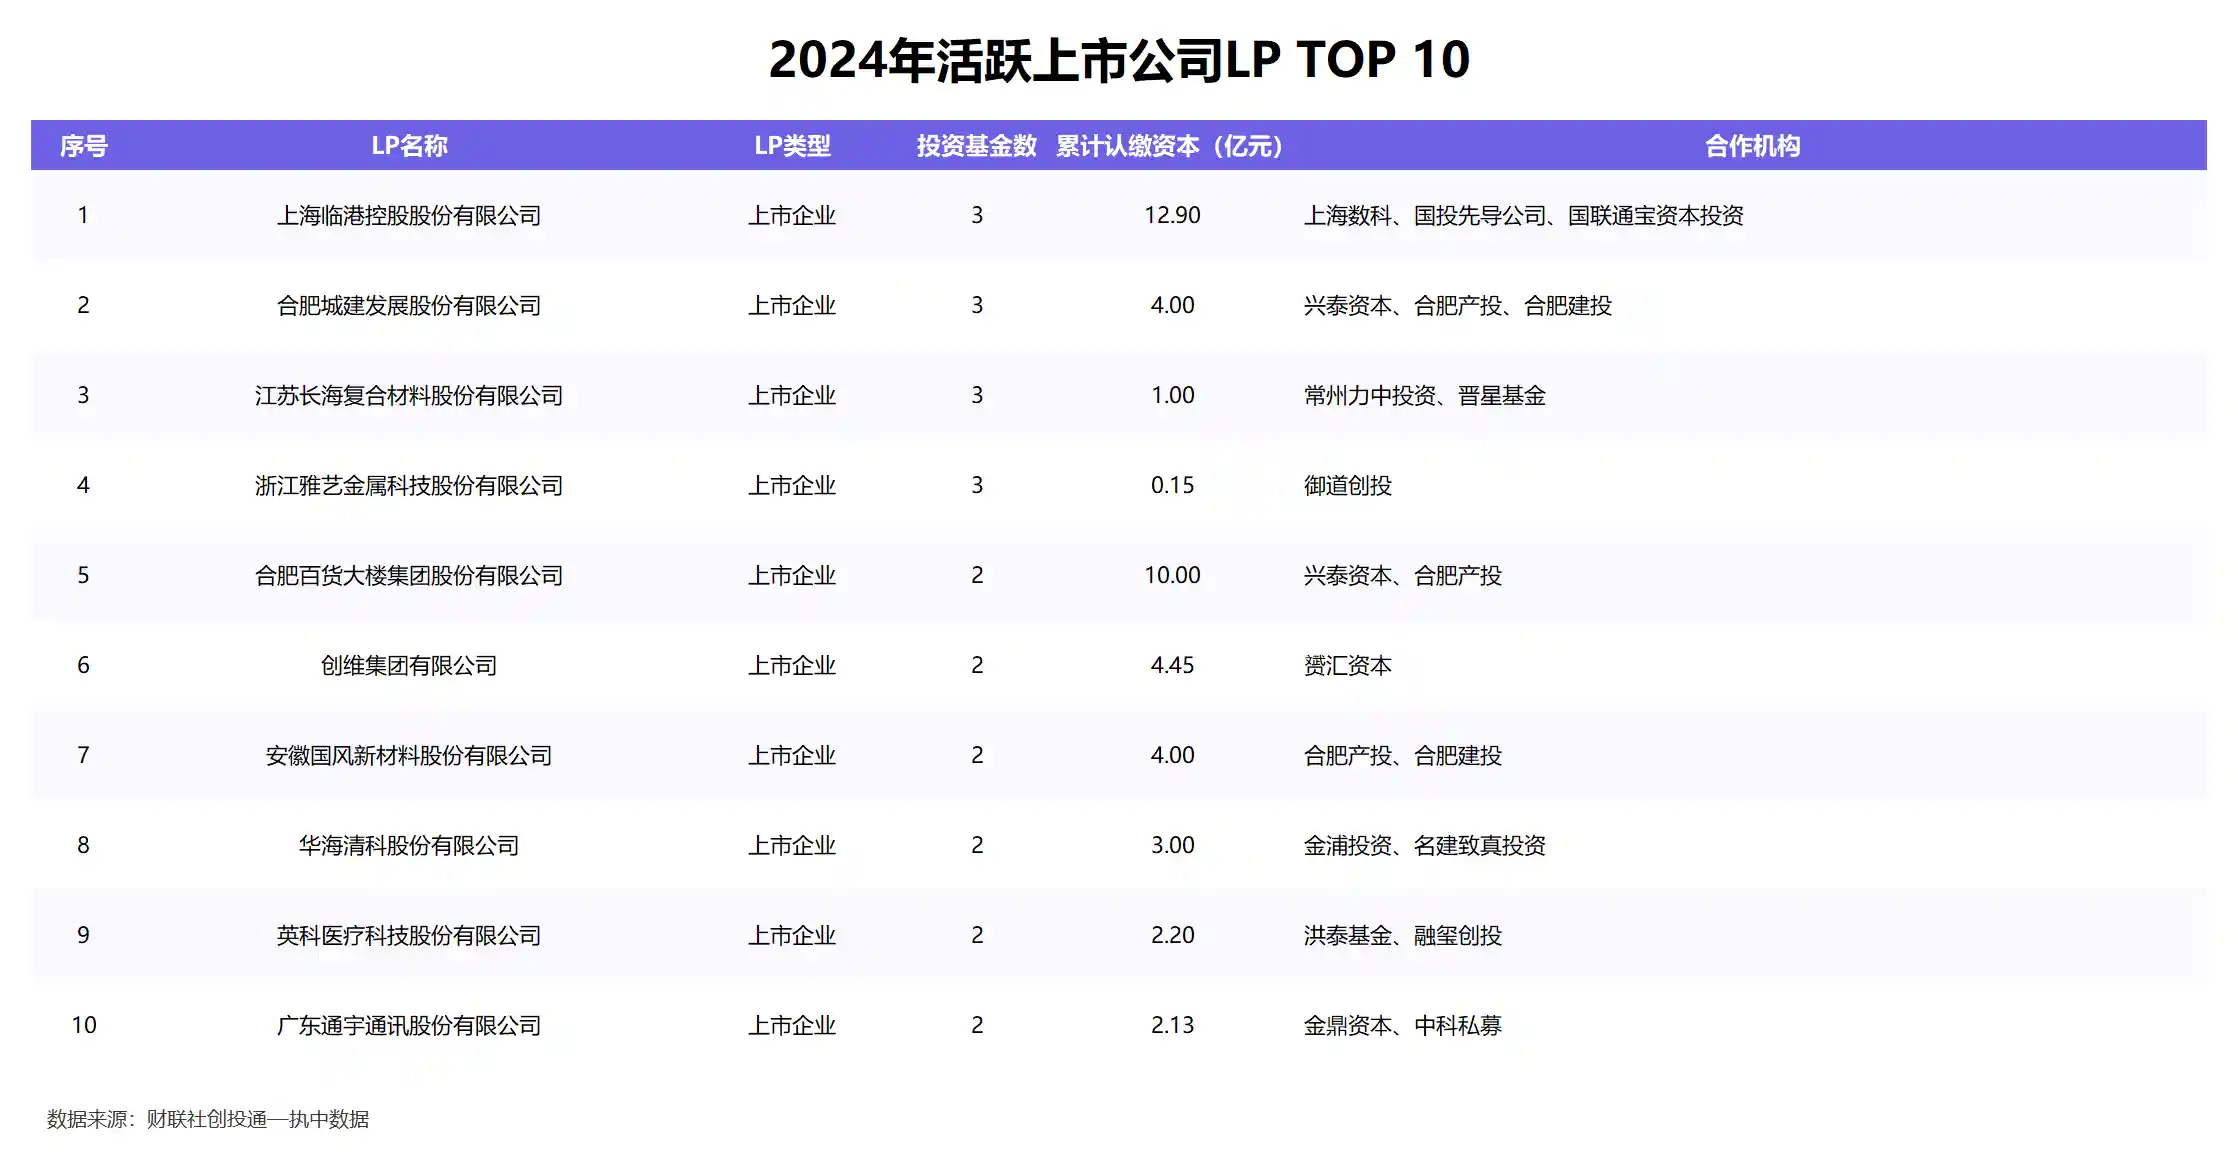Click partners 金浦投资、名建致真投资
The width and height of the screenshot is (2238, 1170).
pyautogui.click(x=1424, y=845)
